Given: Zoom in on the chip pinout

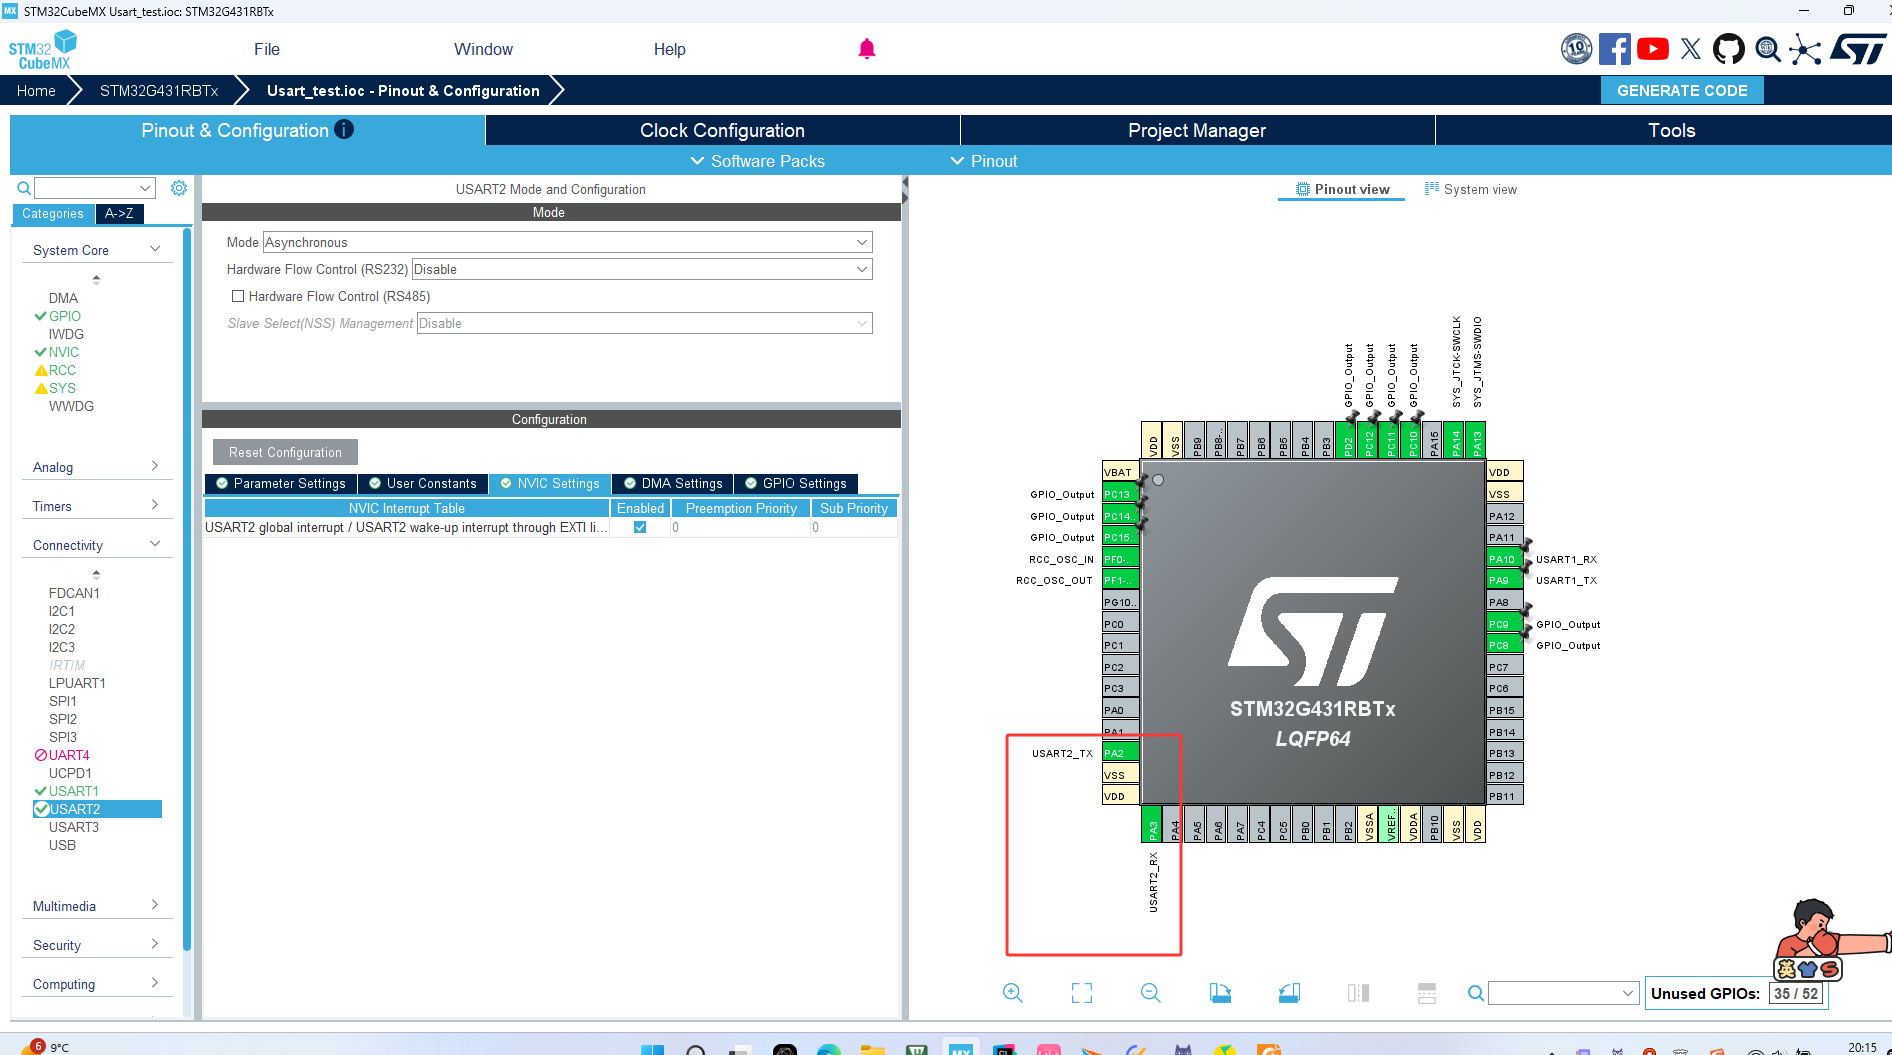Looking at the screenshot, I should pyautogui.click(x=1013, y=993).
